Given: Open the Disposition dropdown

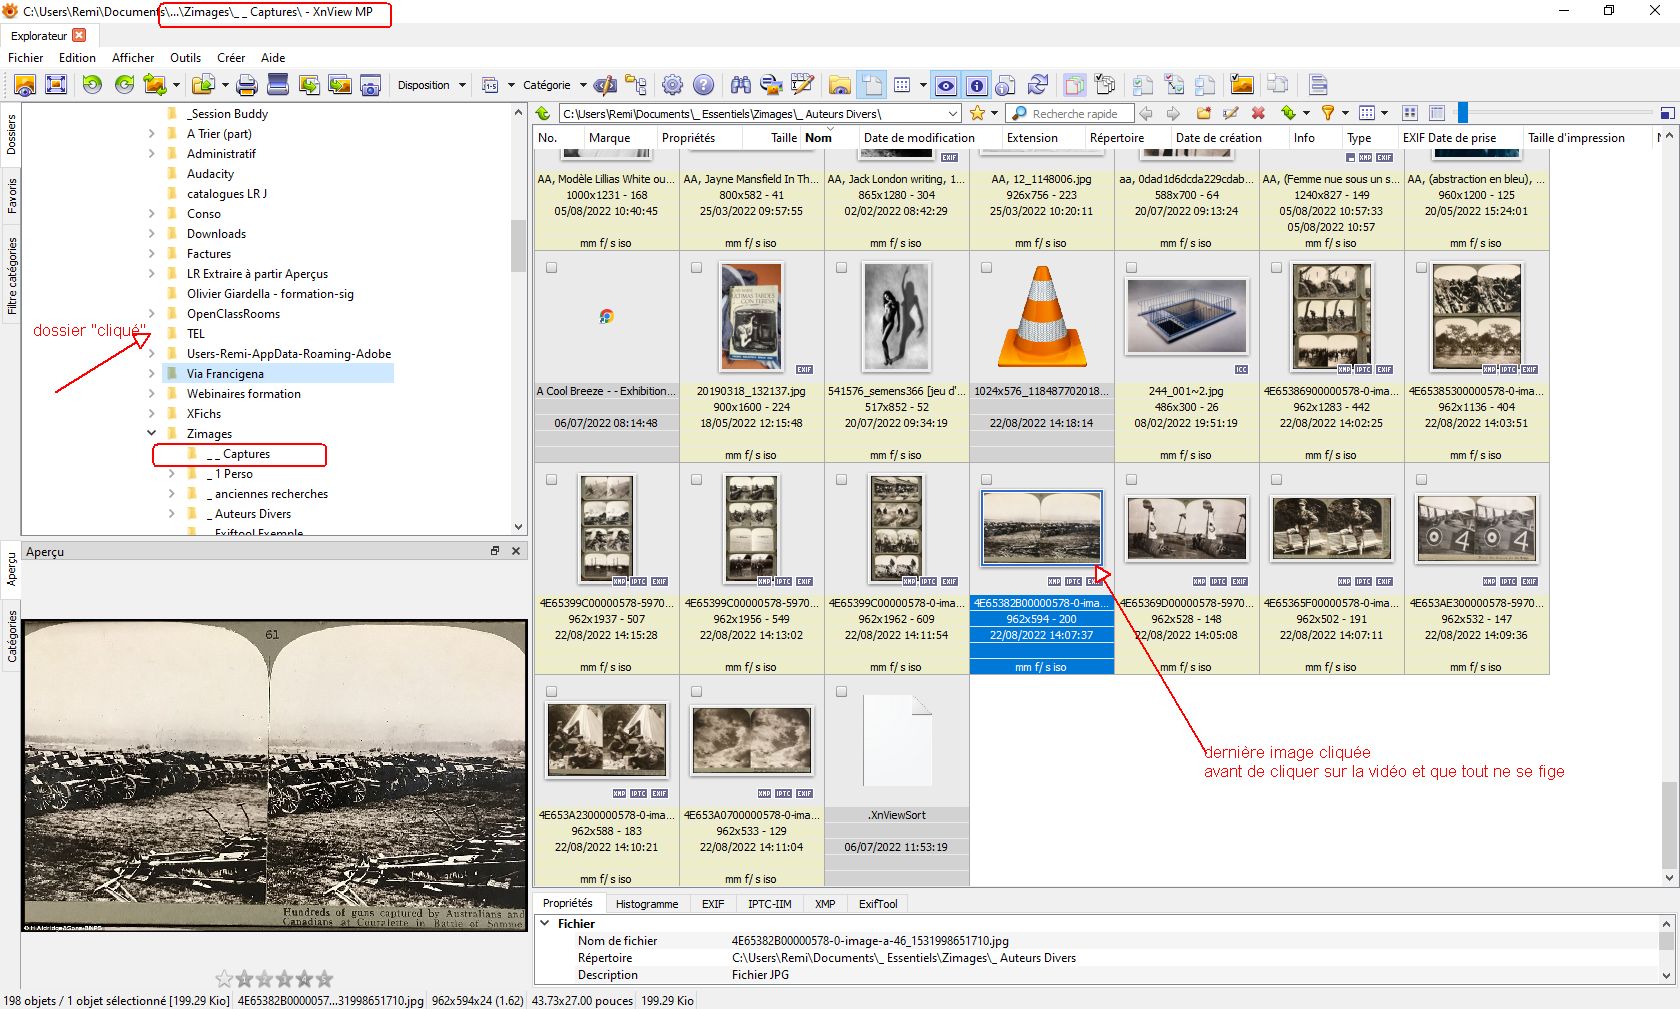Looking at the screenshot, I should coord(431,85).
